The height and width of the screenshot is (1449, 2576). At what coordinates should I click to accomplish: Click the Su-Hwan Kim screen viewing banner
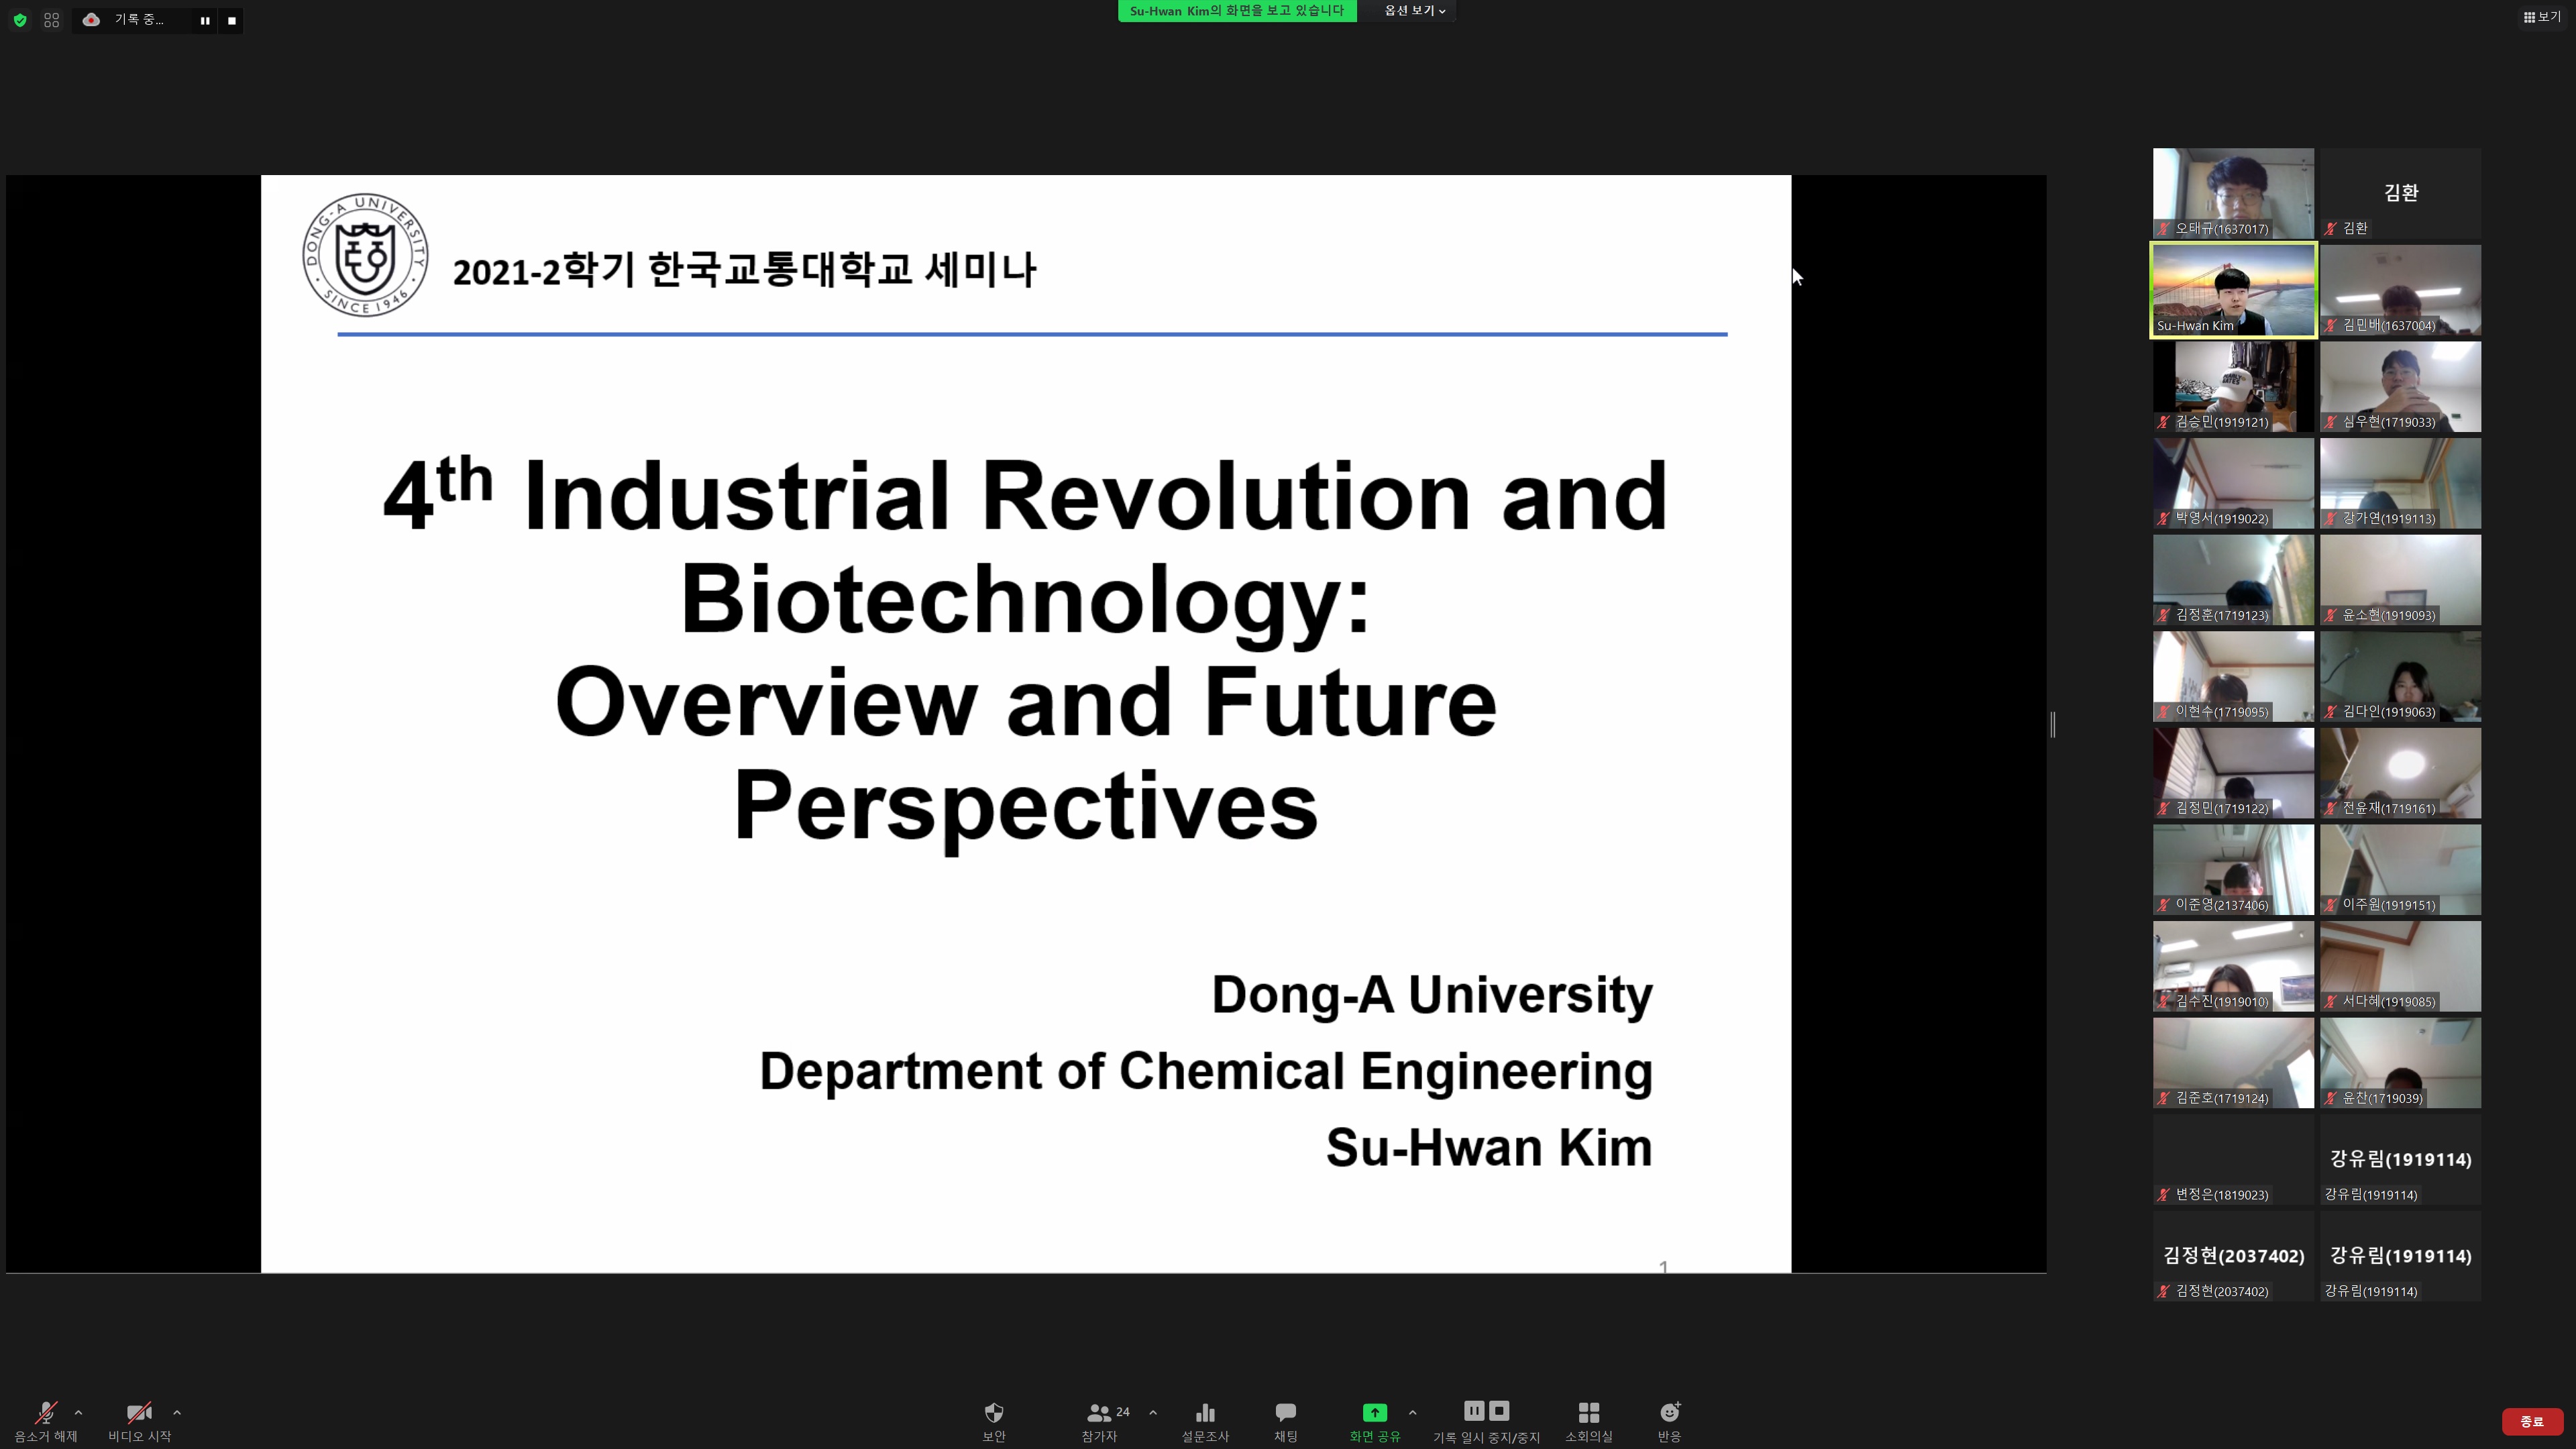click(1237, 11)
